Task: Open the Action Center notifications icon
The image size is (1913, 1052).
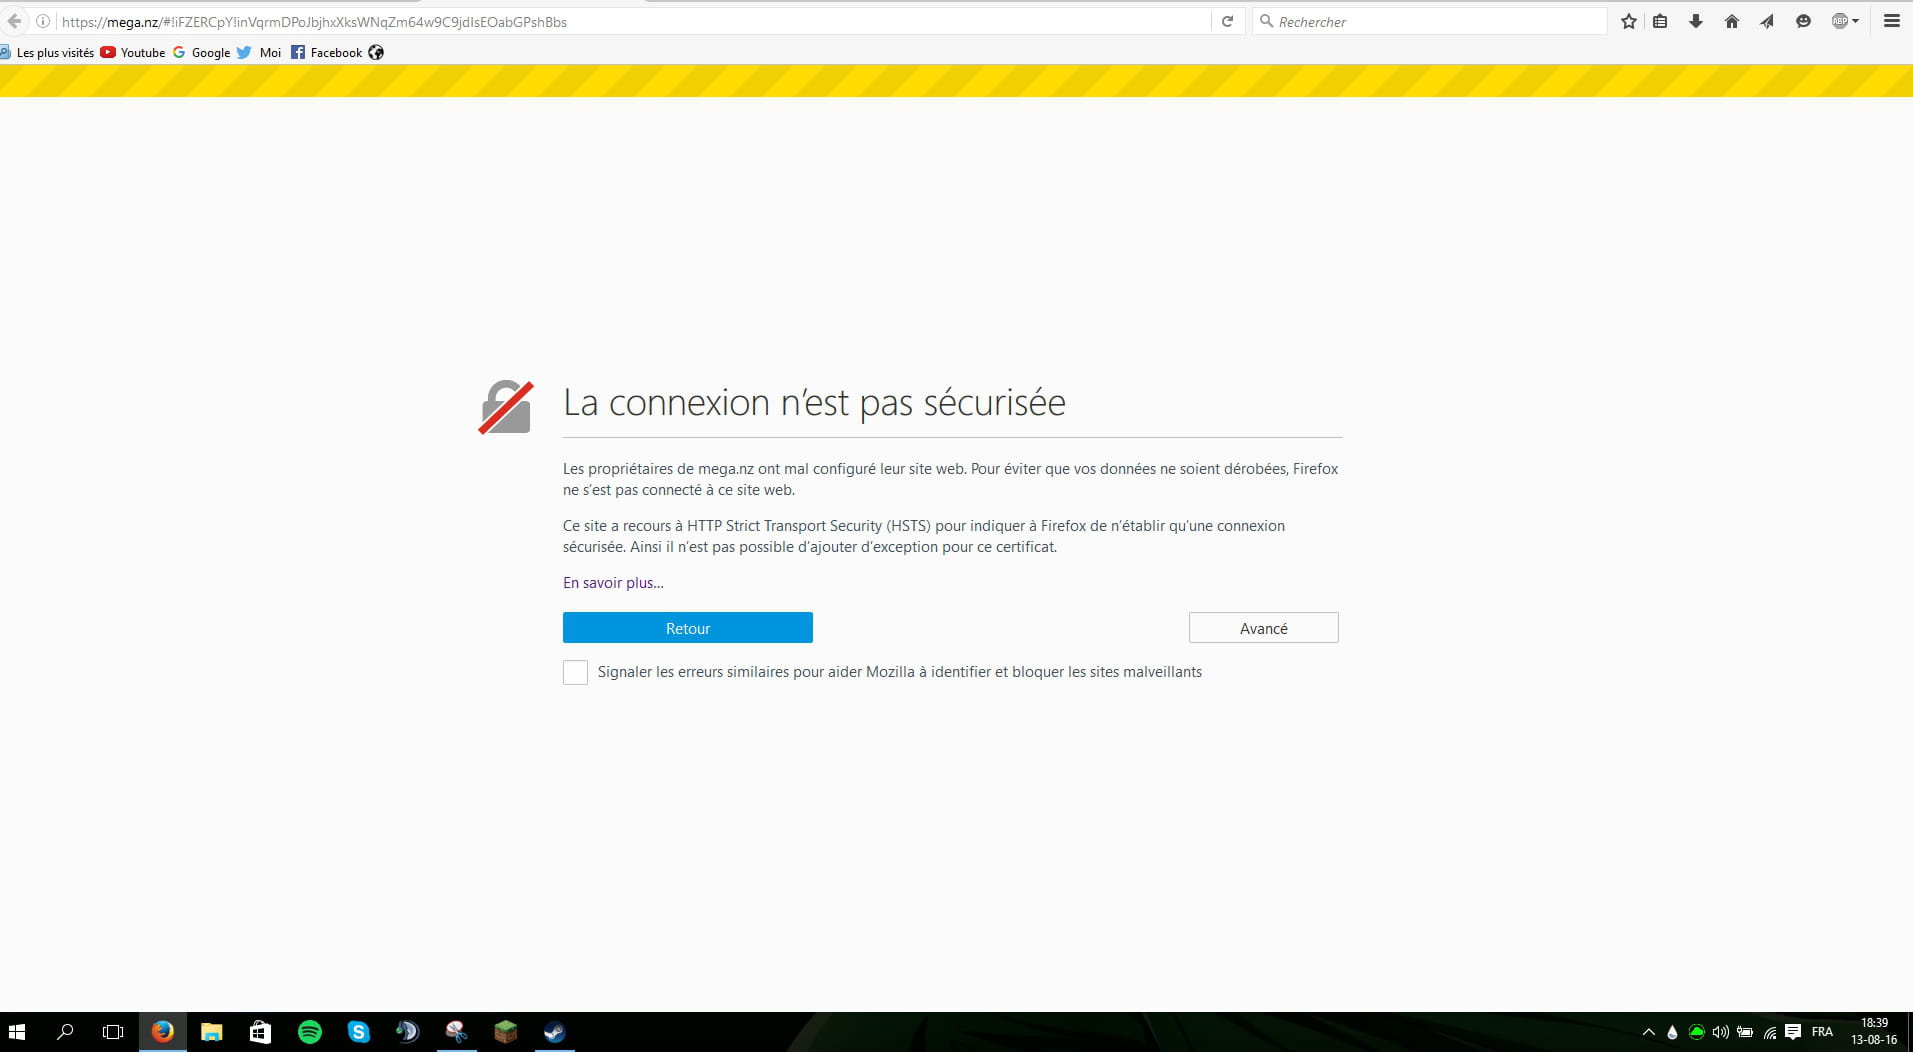Action: tap(1793, 1032)
